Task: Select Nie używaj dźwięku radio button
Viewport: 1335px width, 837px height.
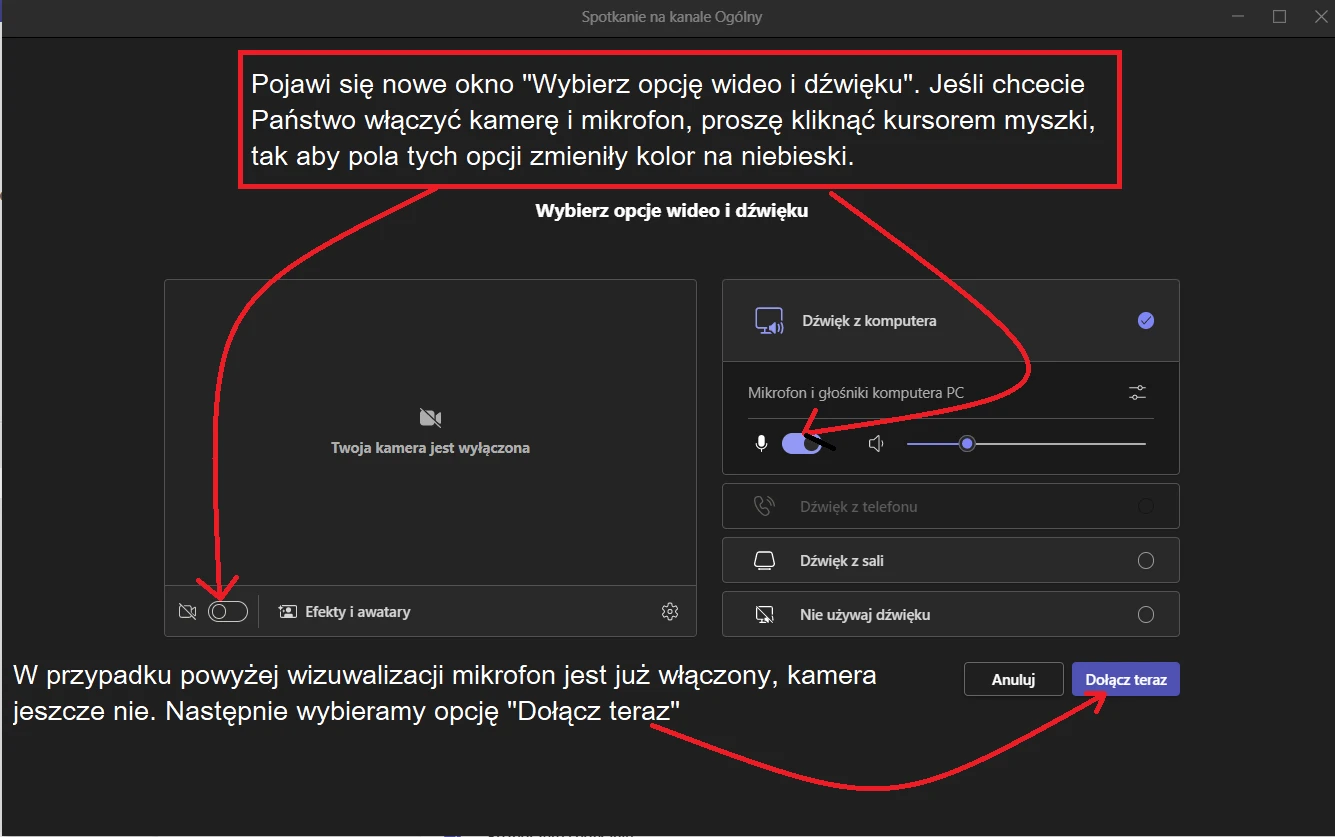Action: coord(1146,614)
